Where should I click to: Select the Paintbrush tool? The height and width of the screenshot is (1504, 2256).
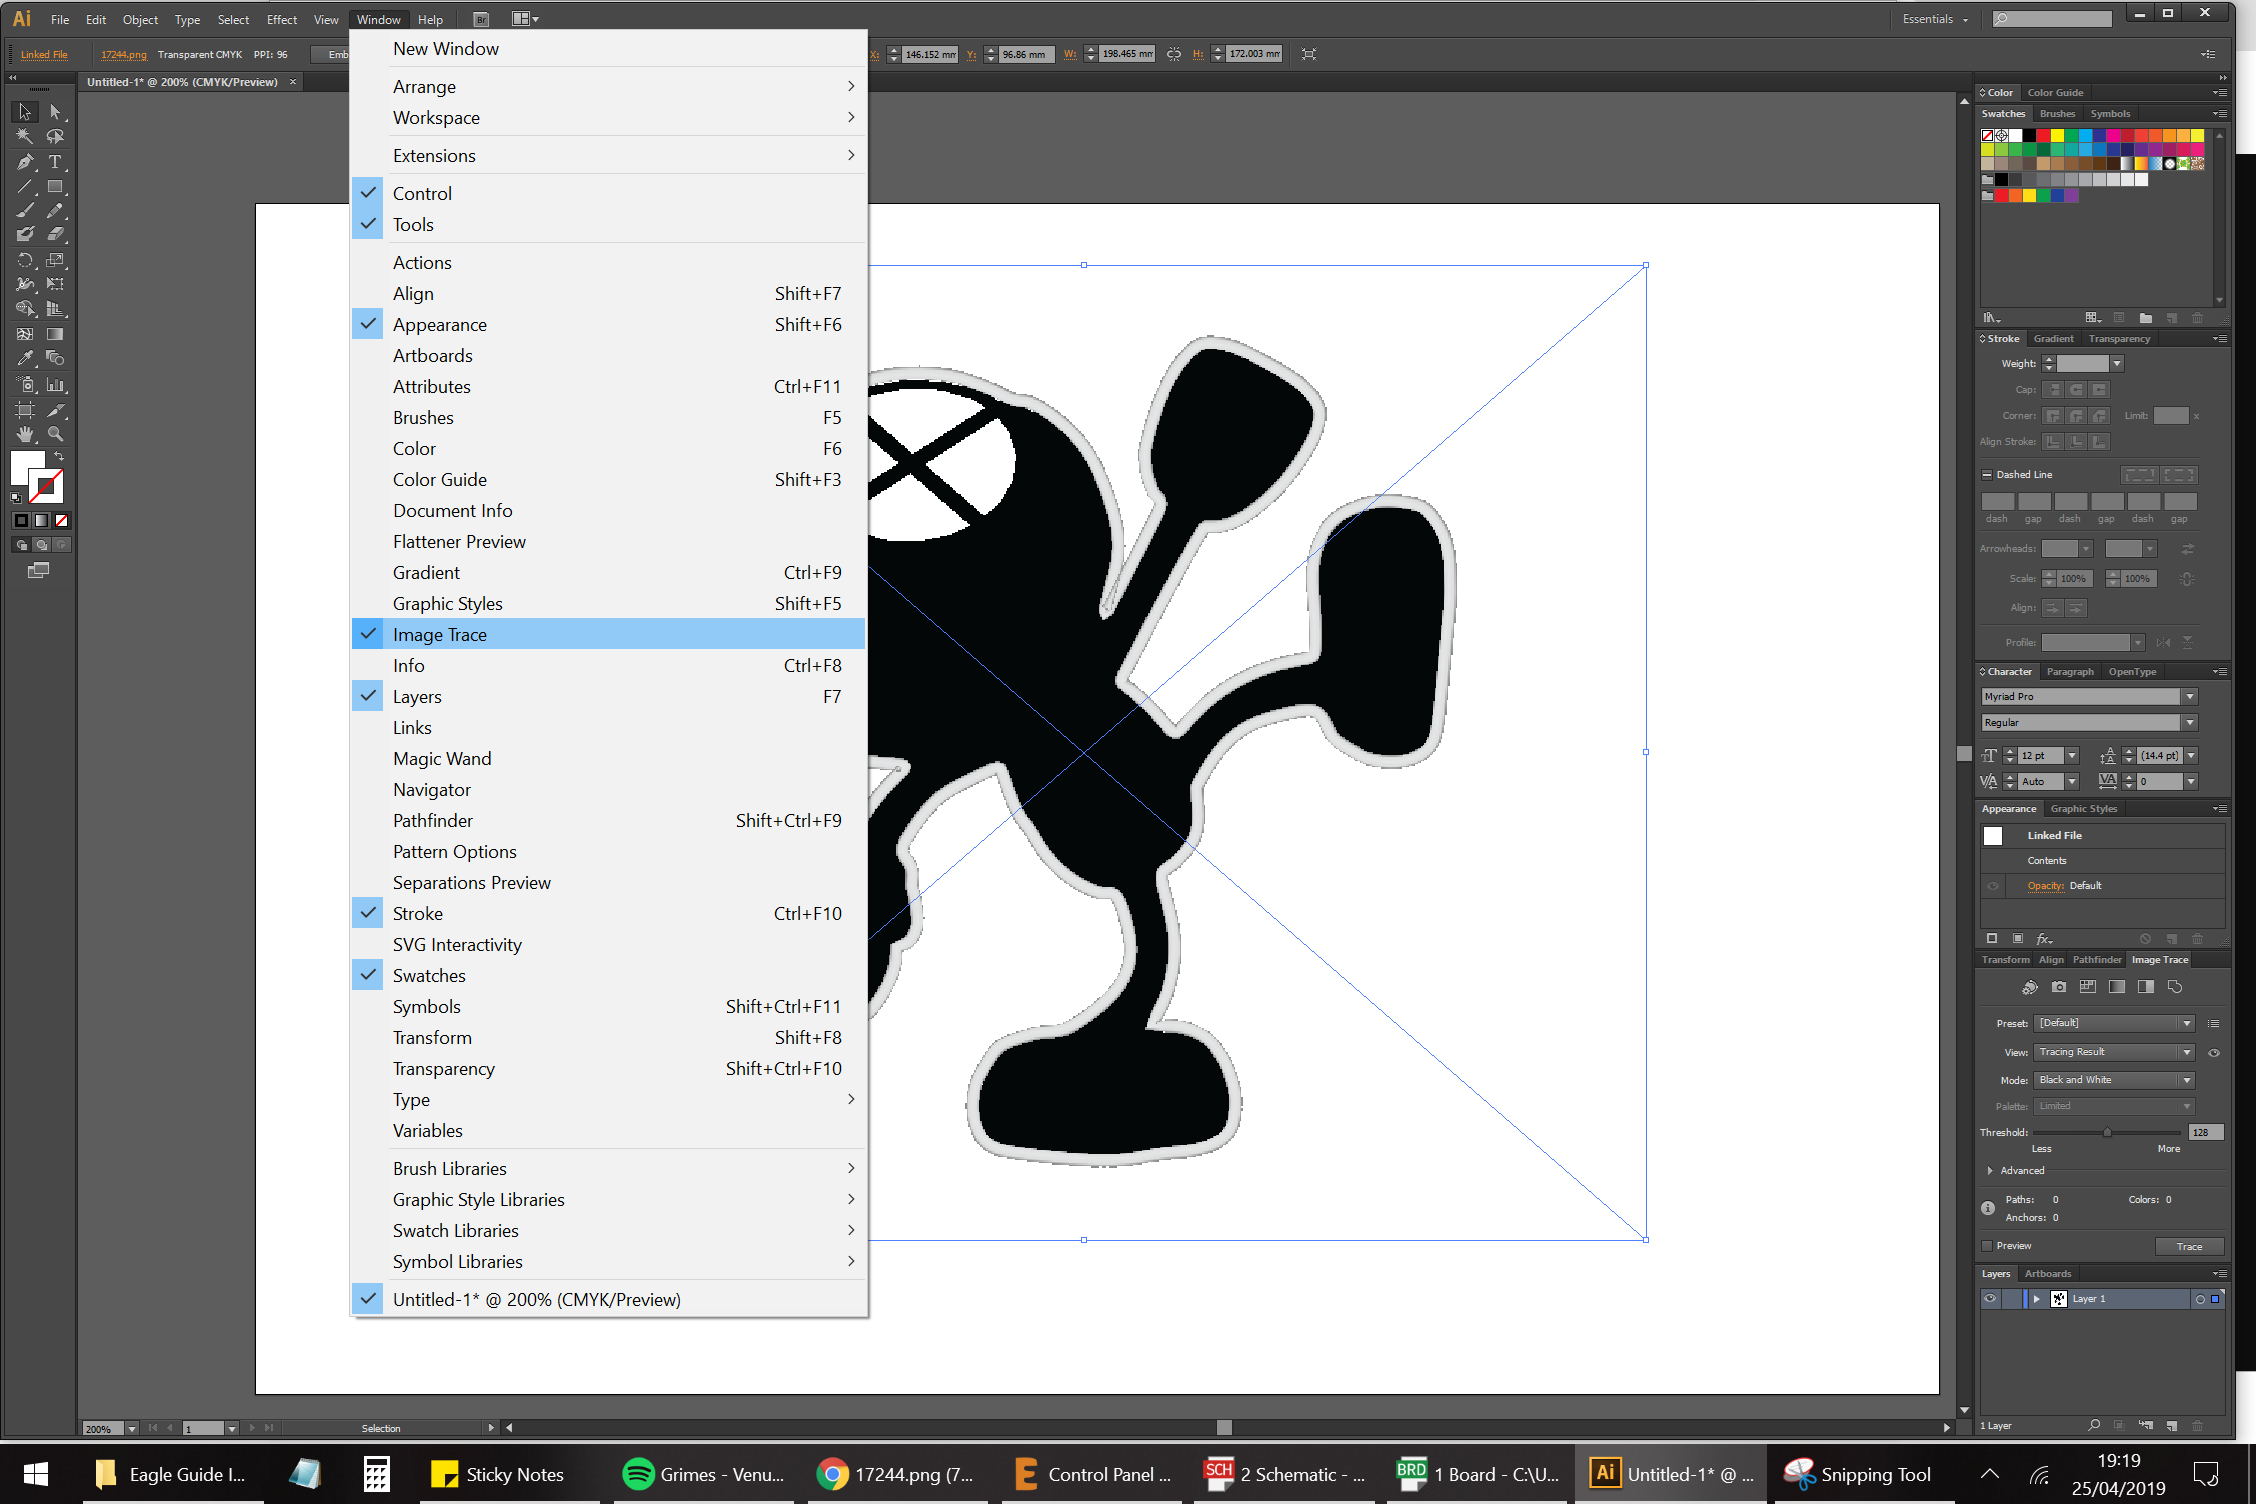25,210
